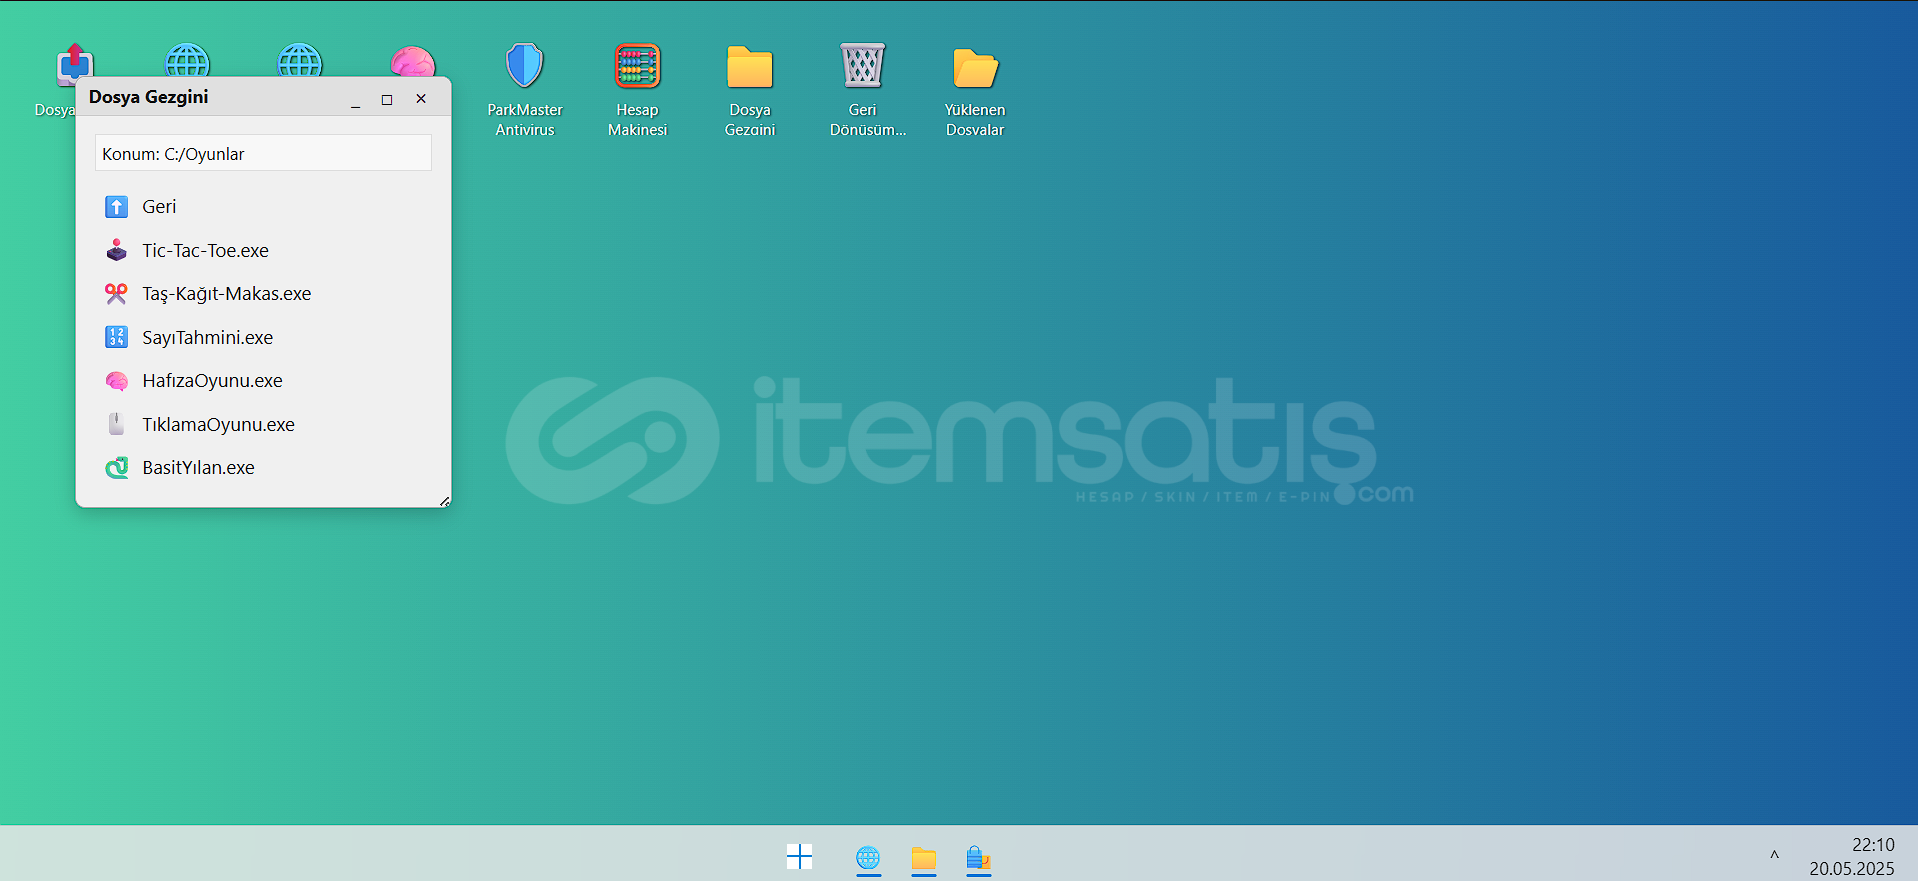This screenshot has width=1918, height=881.
Task: Click the Konum: C:/Oyunlar address field
Action: [263, 153]
